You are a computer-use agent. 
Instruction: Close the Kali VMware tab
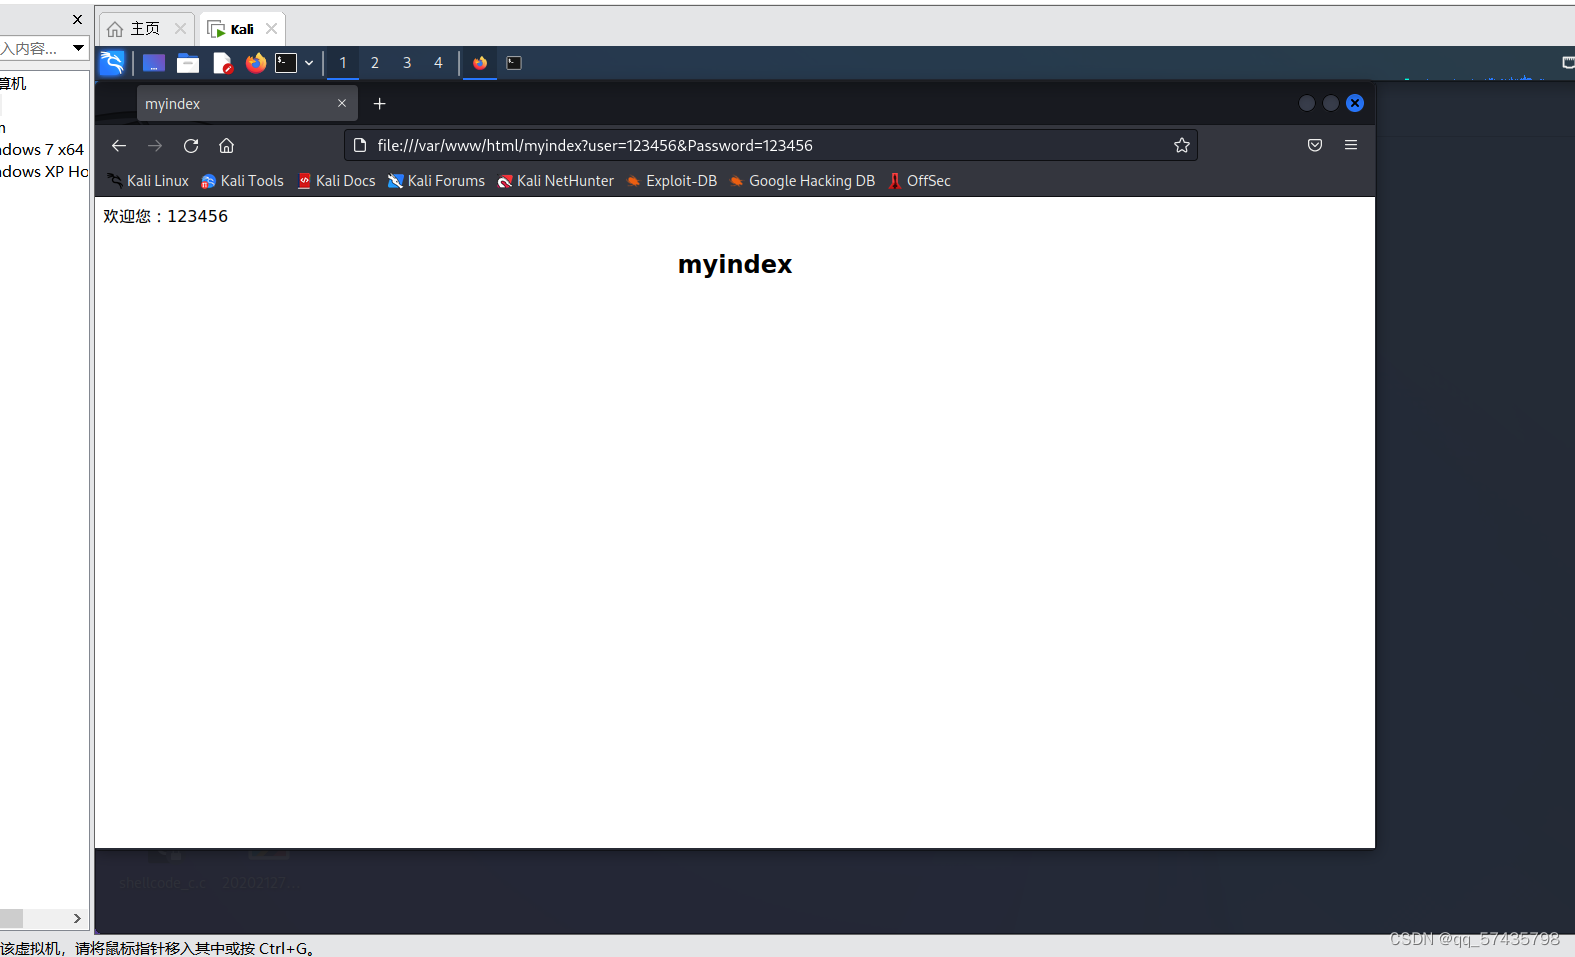point(272,29)
